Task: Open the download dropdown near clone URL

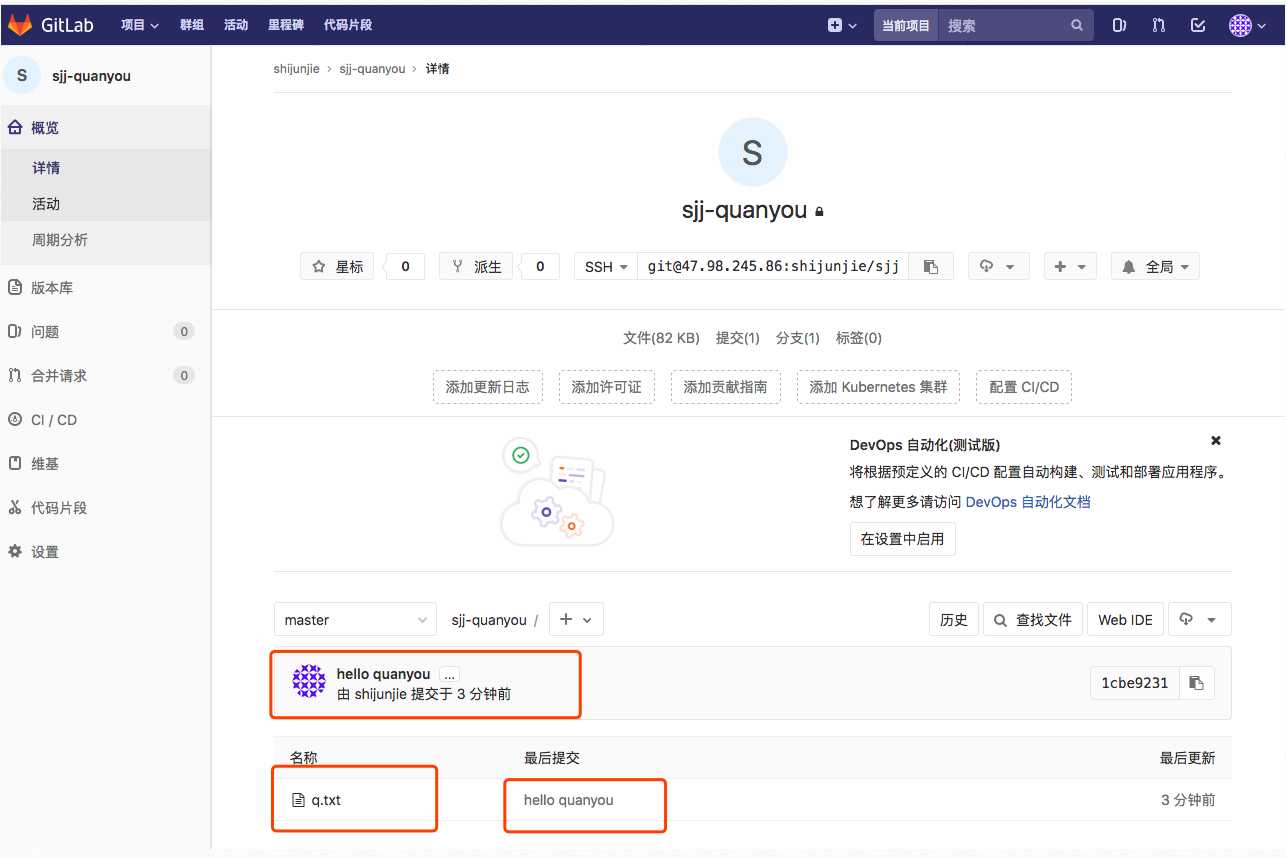Action: pos(998,266)
